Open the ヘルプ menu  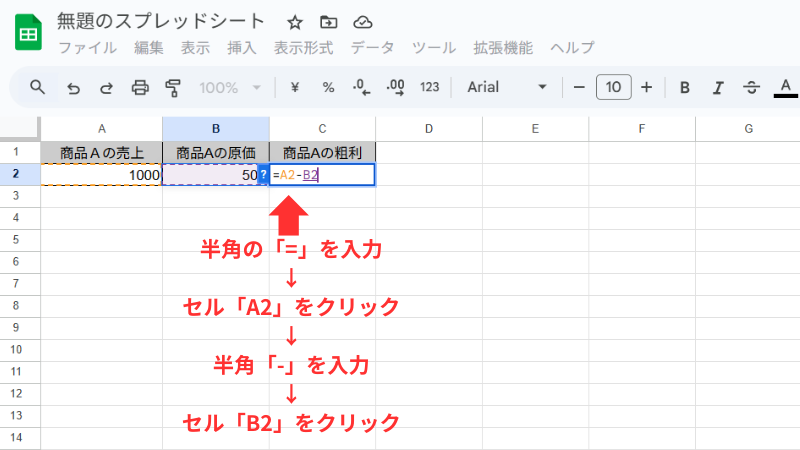(572, 48)
